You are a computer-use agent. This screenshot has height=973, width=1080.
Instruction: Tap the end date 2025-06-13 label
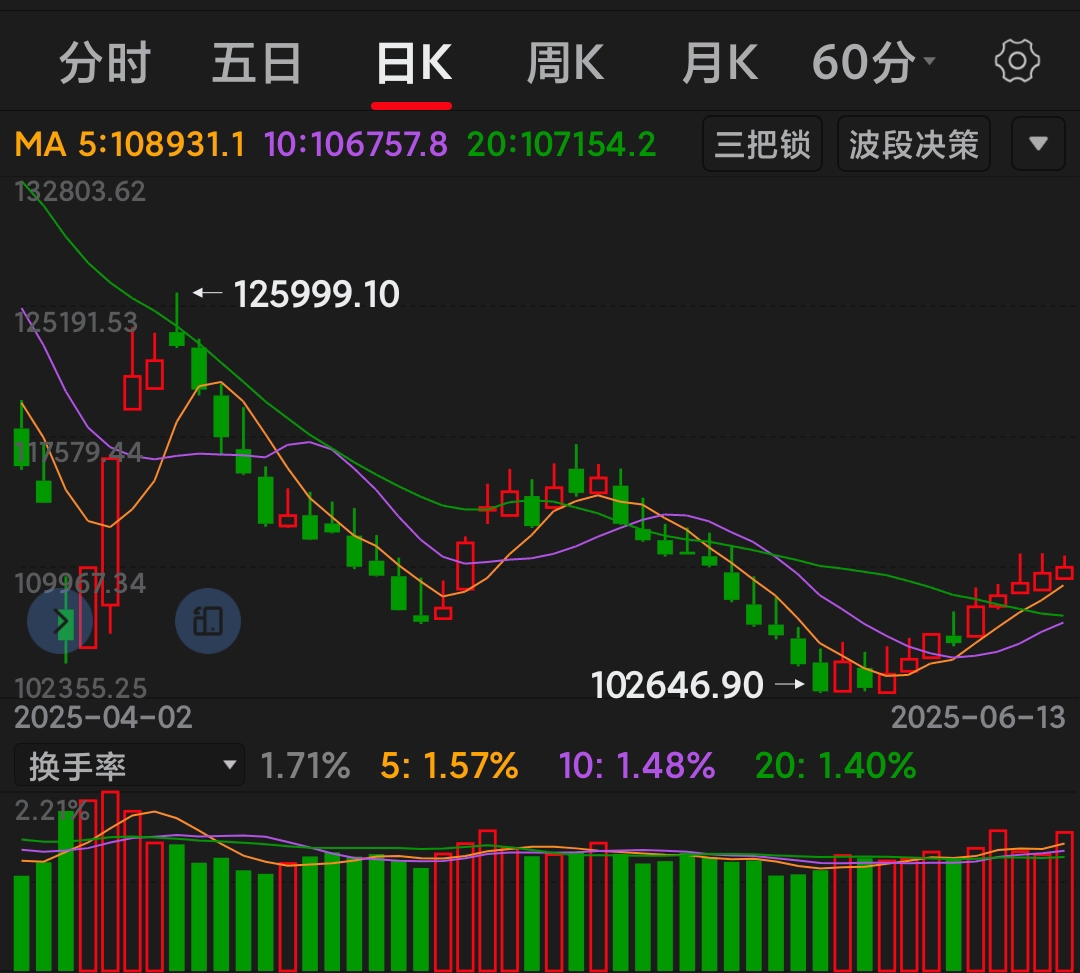pos(978,718)
